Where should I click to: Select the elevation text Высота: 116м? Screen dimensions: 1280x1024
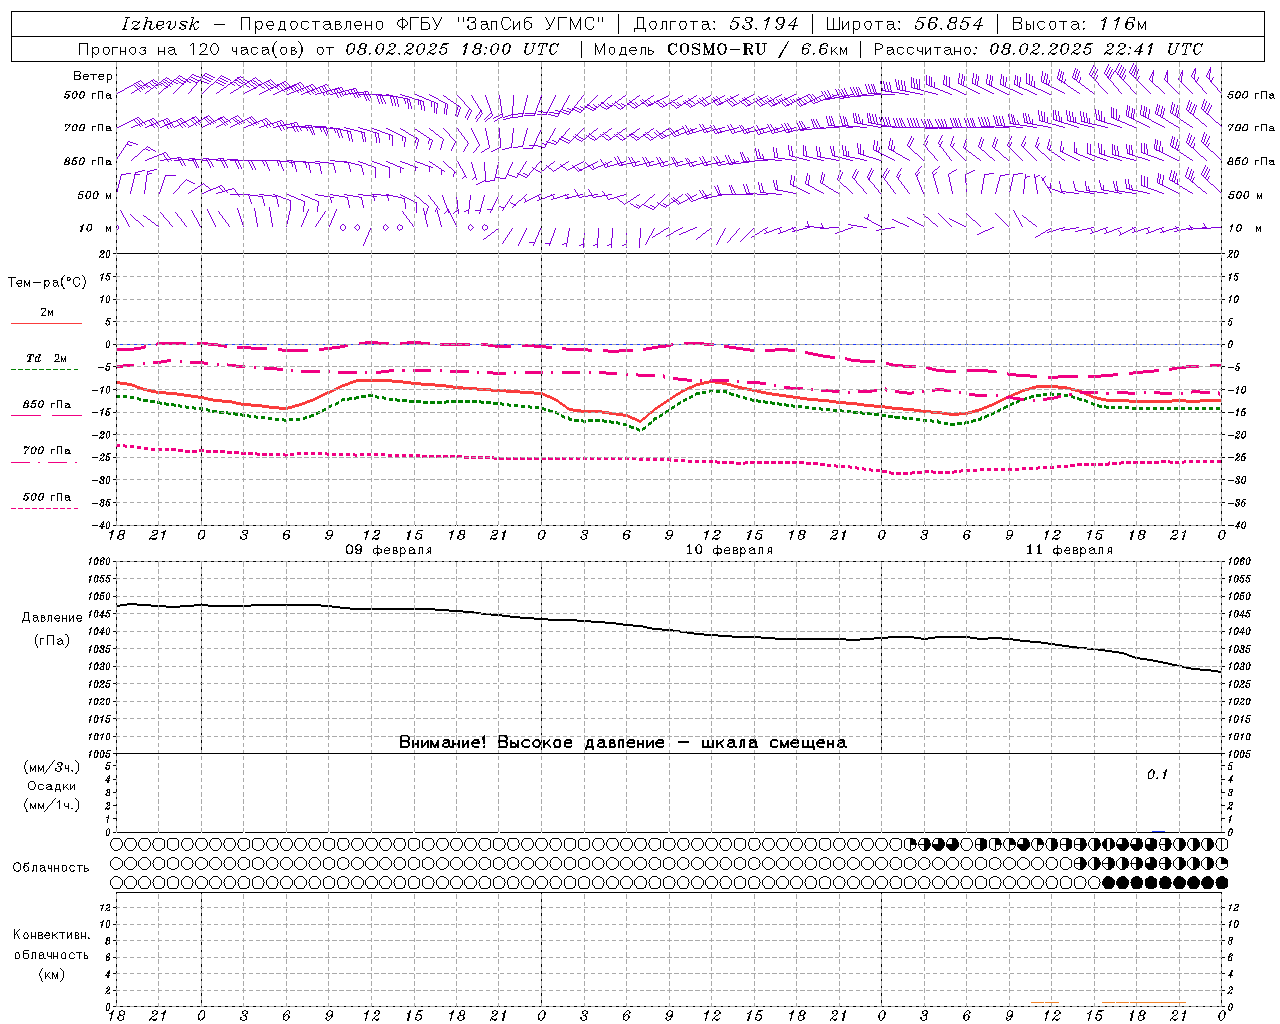(1079, 24)
